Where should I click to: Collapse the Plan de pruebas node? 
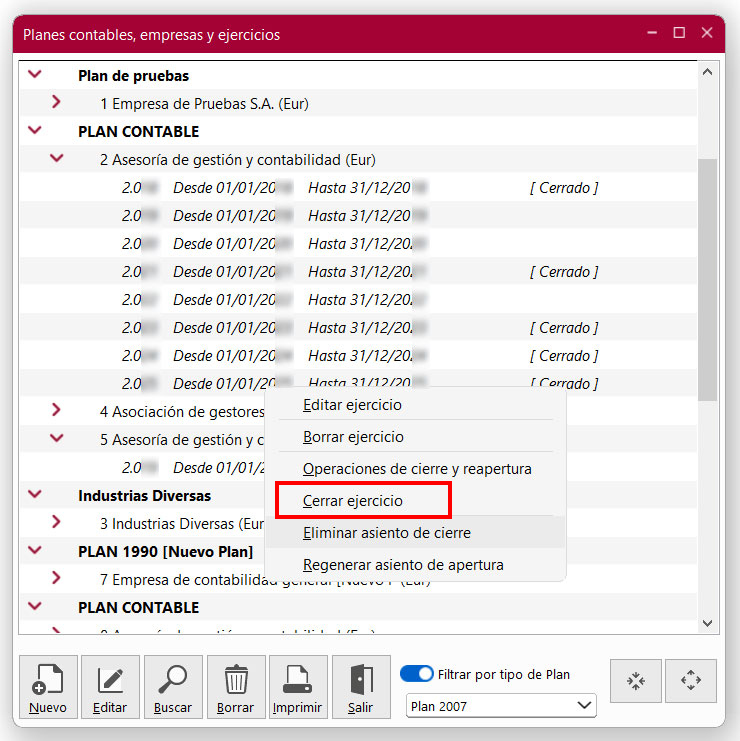(x=35, y=74)
